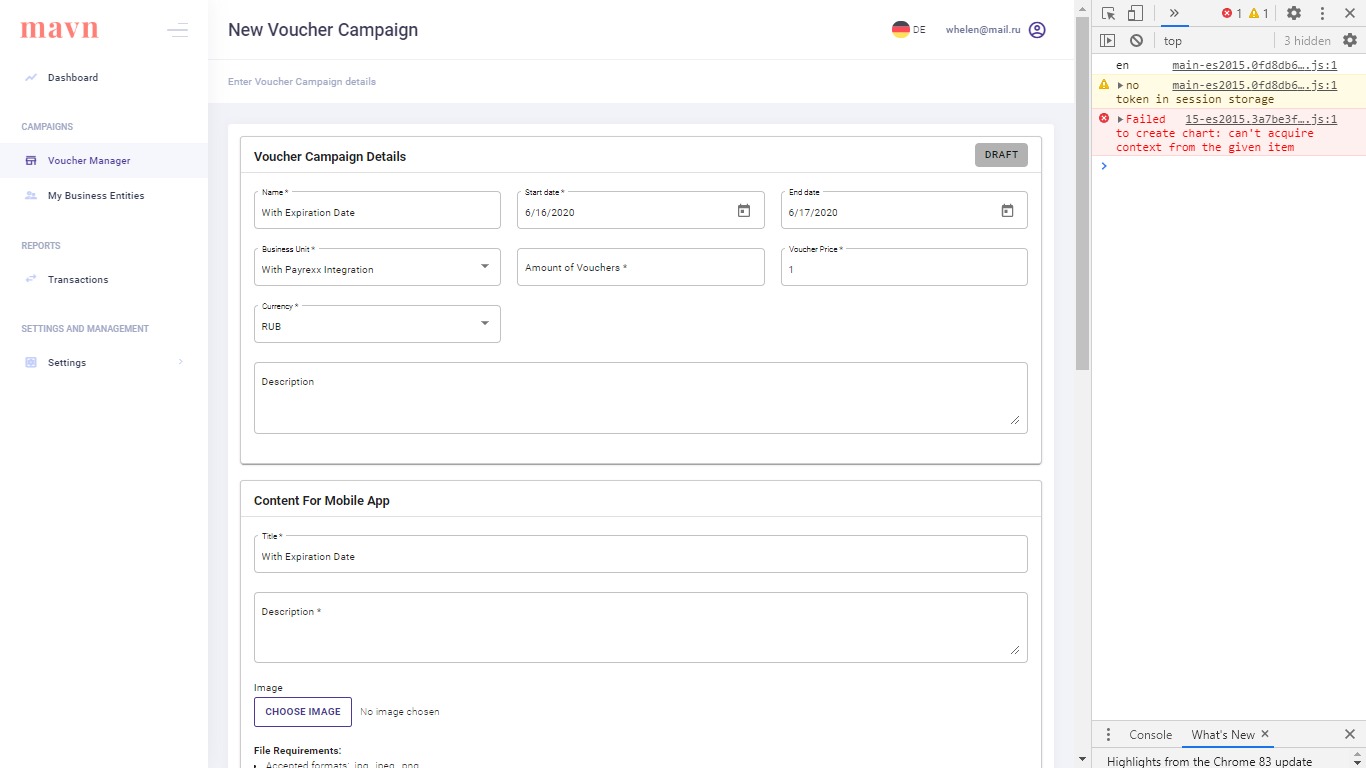Select the inspect element tool in DevTools
The width and height of the screenshot is (1366, 768).
pos(1109,13)
